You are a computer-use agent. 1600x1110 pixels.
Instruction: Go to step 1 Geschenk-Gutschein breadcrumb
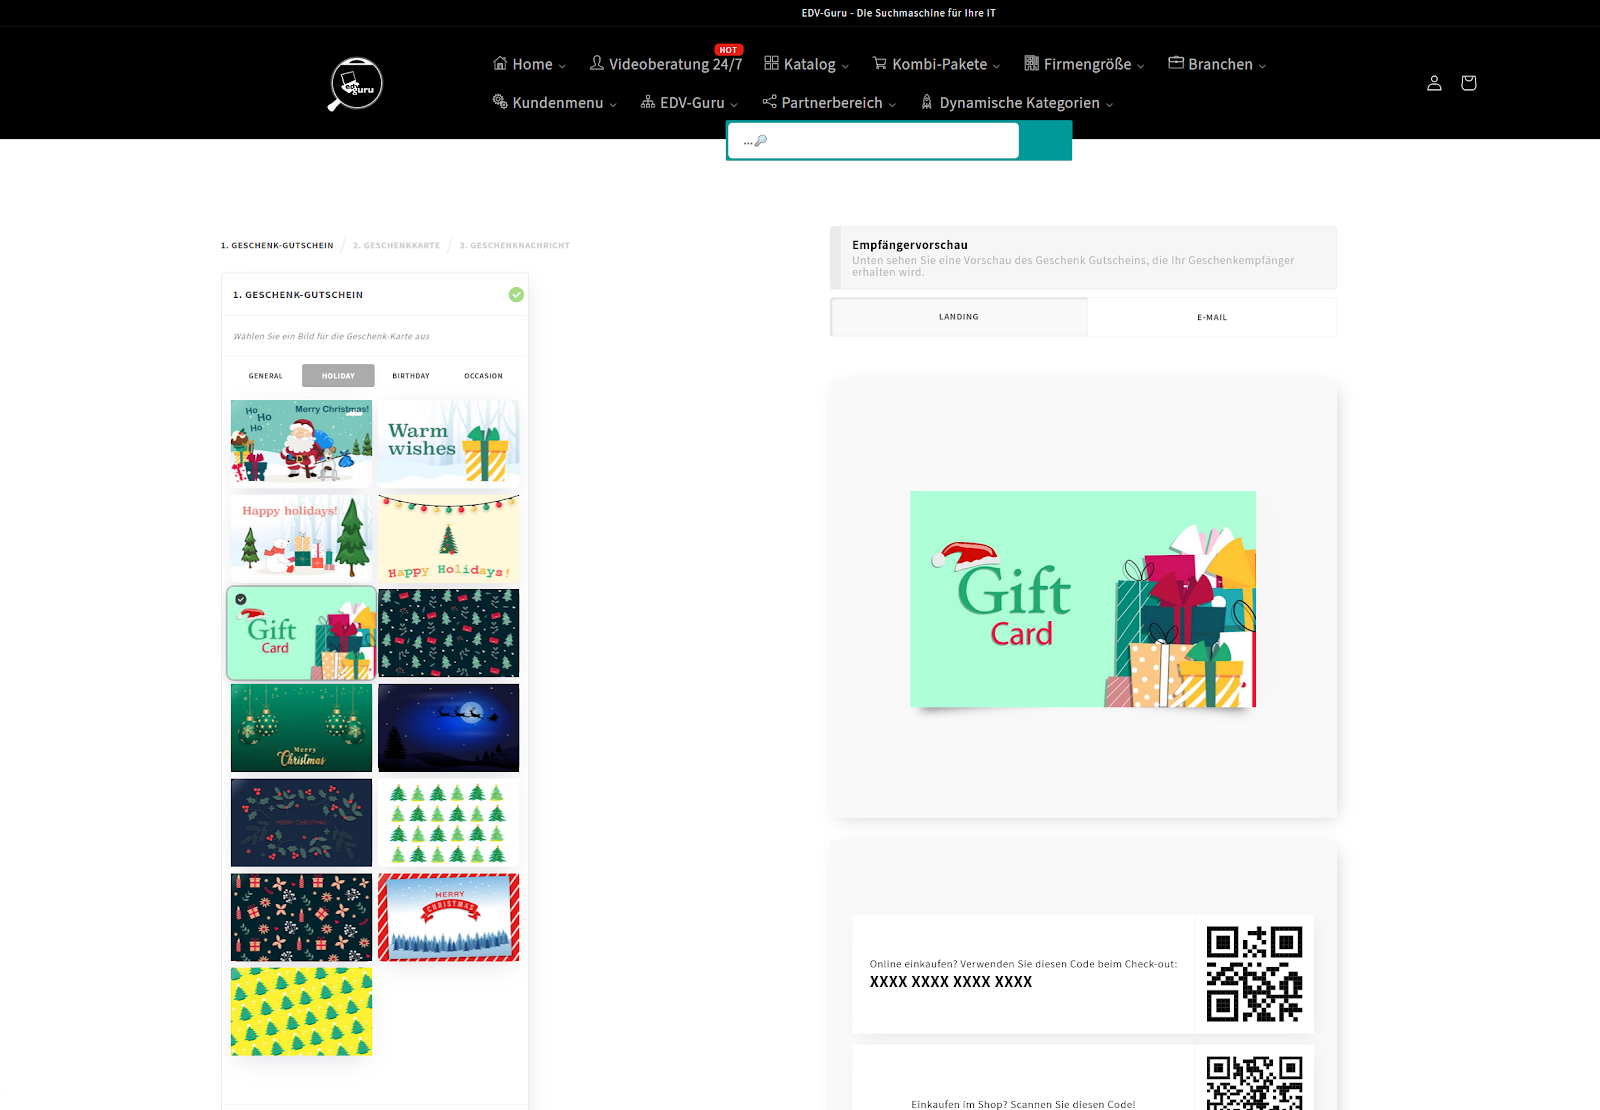[277, 245]
